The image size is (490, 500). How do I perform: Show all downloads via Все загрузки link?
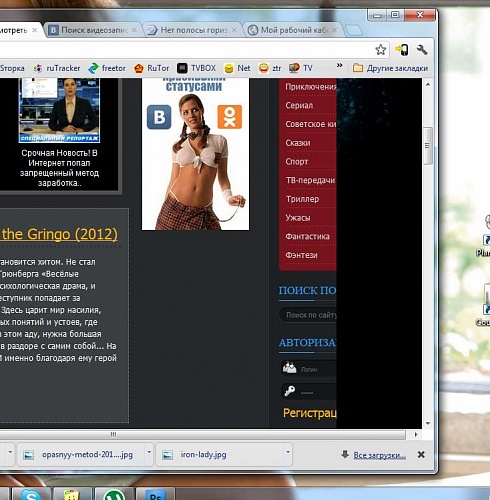[379, 455]
